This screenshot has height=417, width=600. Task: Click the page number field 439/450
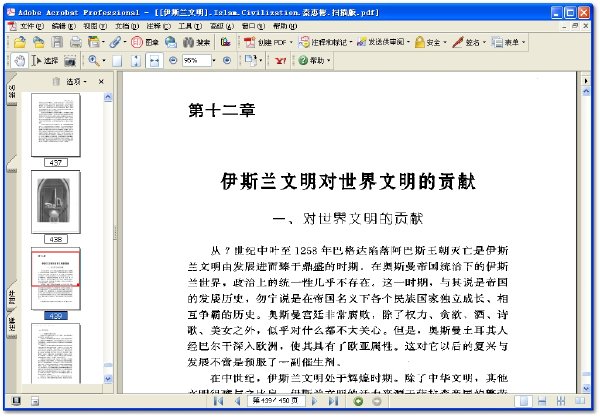(x=276, y=401)
